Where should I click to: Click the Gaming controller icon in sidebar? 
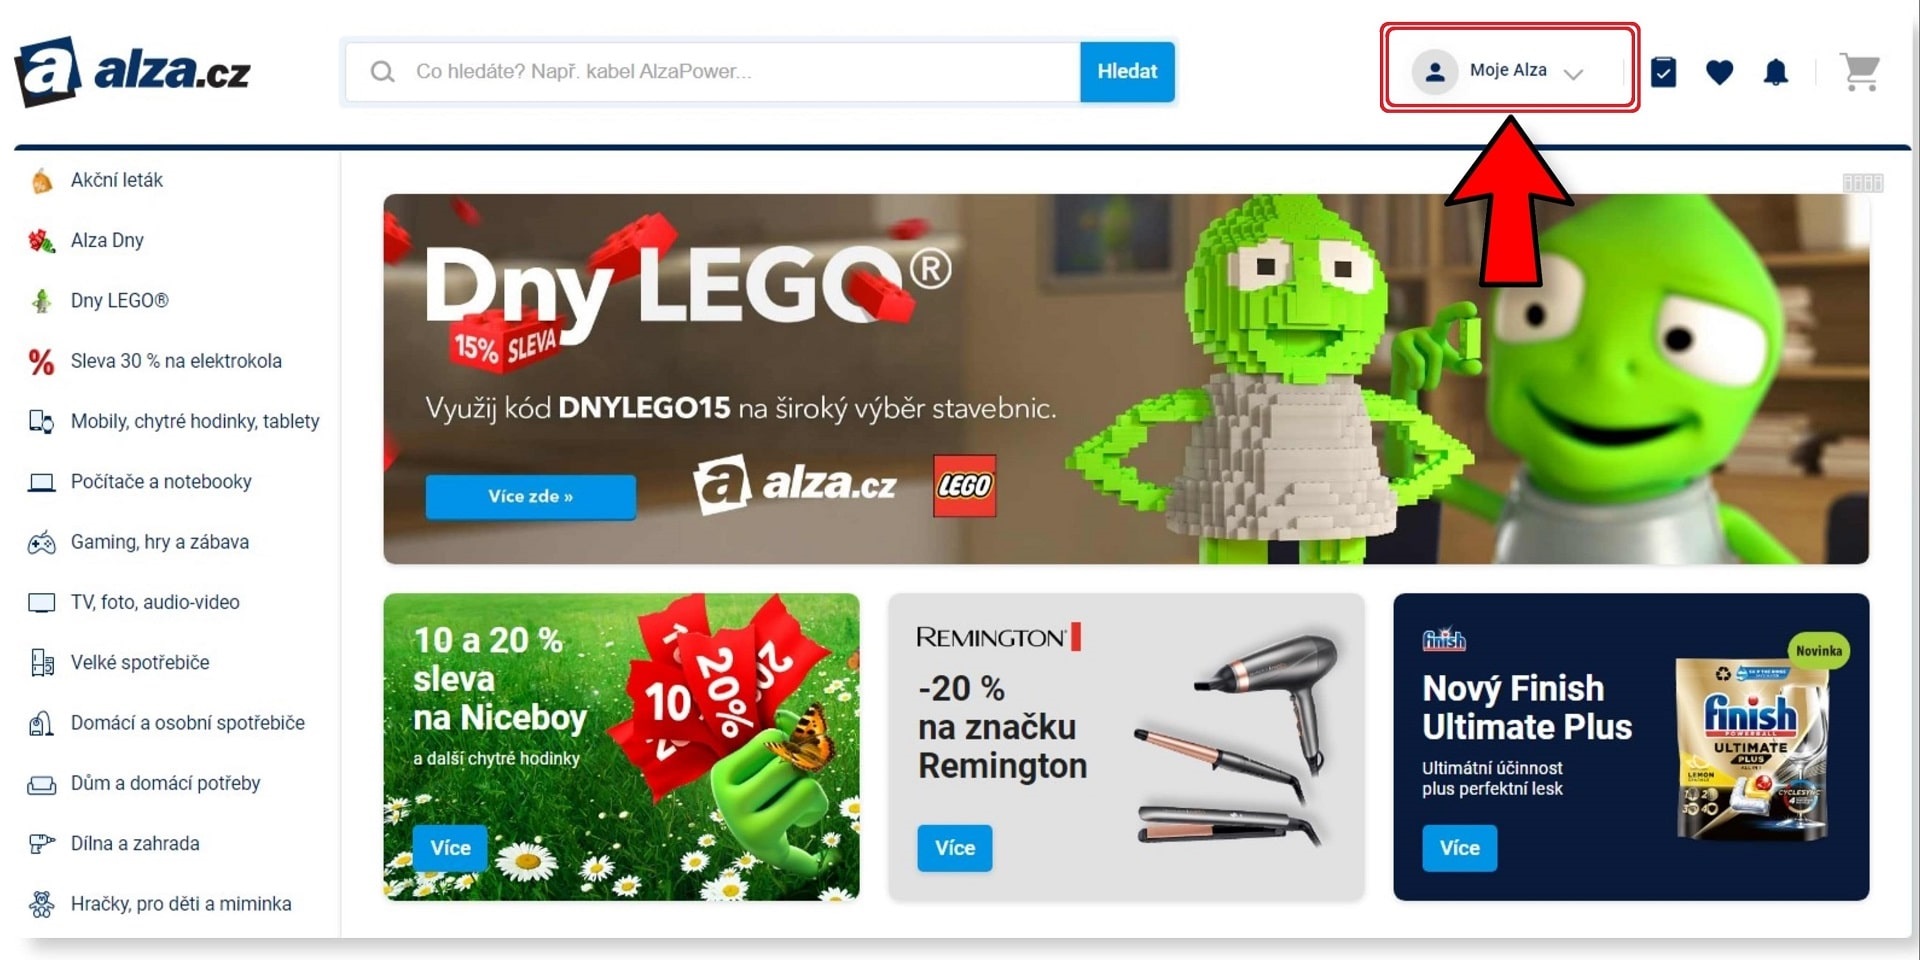41,543
